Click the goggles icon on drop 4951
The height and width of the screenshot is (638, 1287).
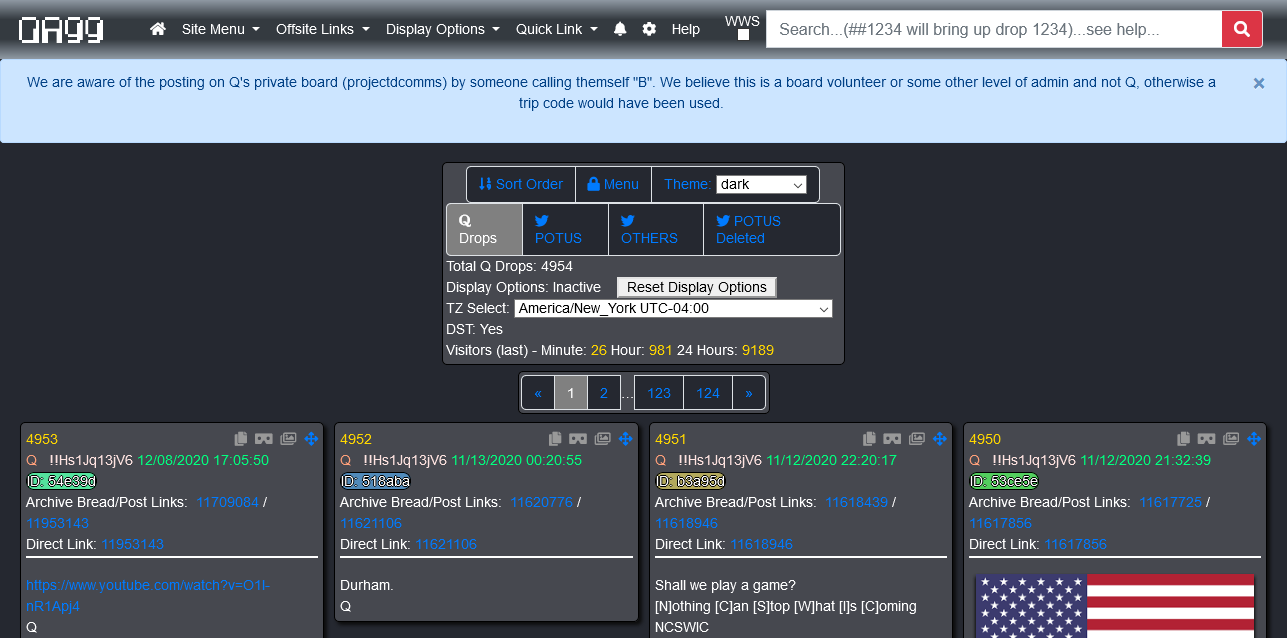click(x=892, y=439)
